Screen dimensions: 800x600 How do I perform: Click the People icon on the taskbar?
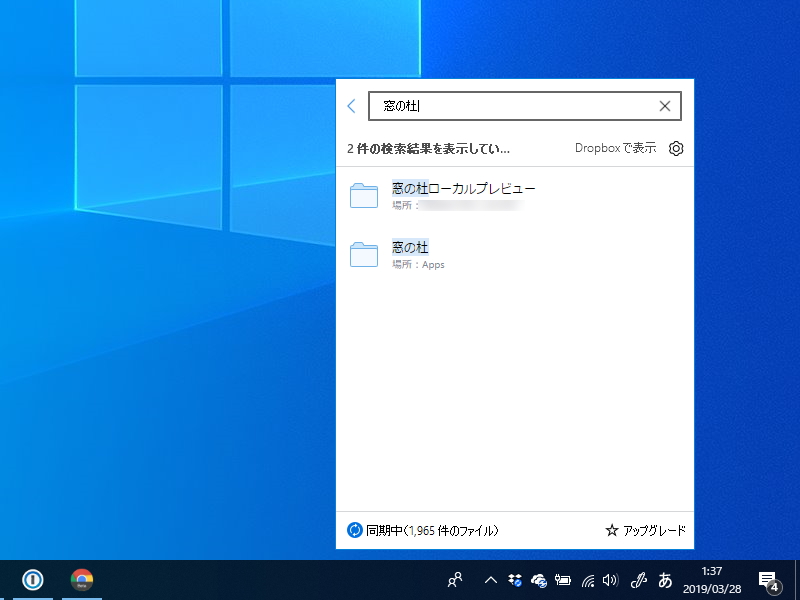454,580
